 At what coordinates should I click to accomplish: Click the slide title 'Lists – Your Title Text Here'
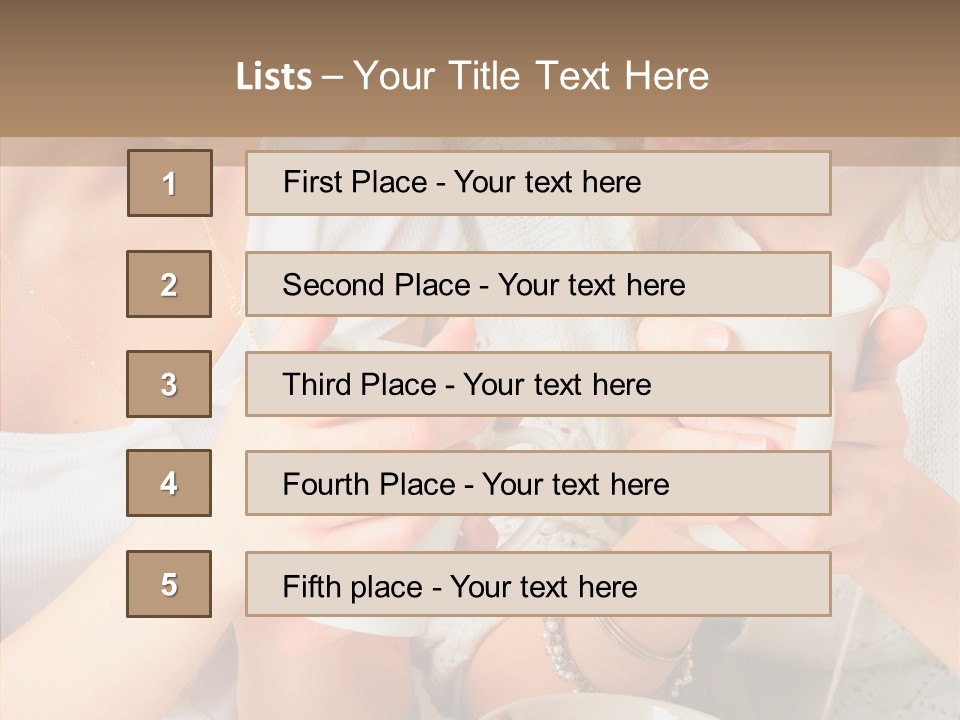472,76
